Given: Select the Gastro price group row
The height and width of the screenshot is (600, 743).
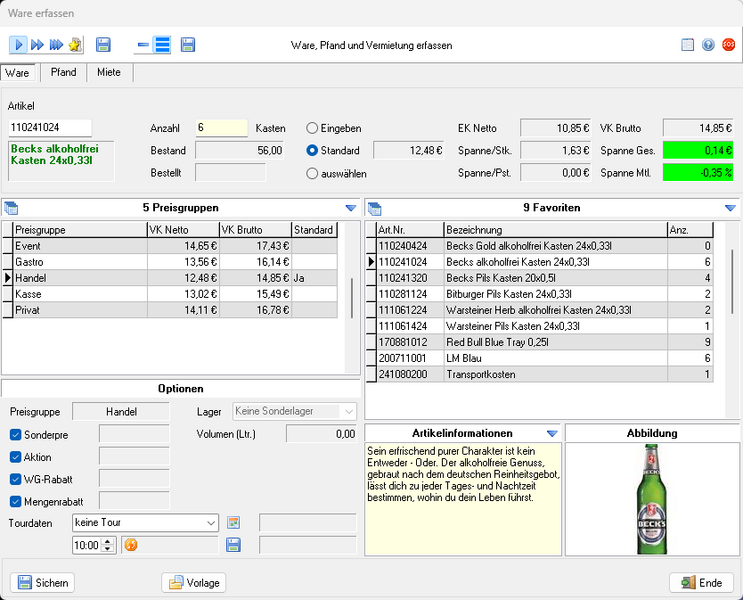Looking at the screenshot, I should pyautogui.click(x=170, y=262).
